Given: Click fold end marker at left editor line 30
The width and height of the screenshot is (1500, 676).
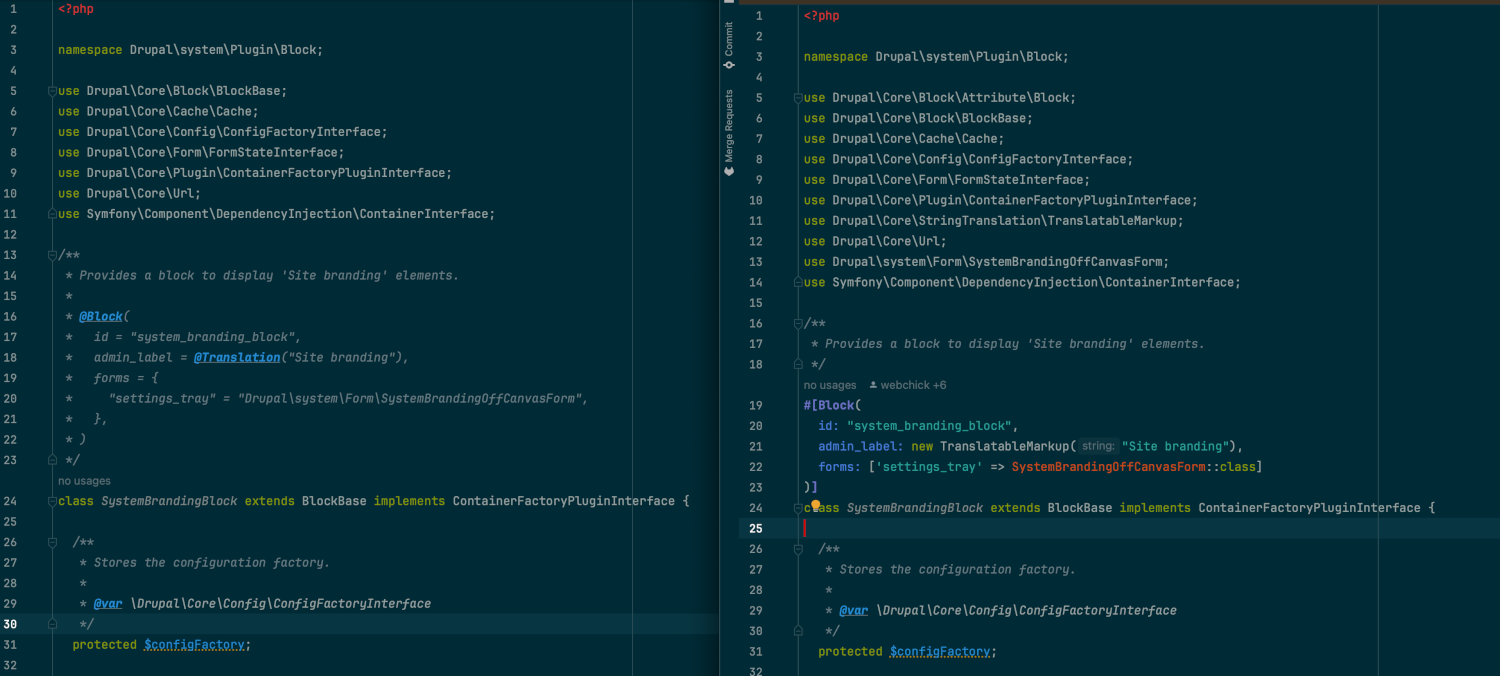Looking at the screenshot, I should pos(52,624).
